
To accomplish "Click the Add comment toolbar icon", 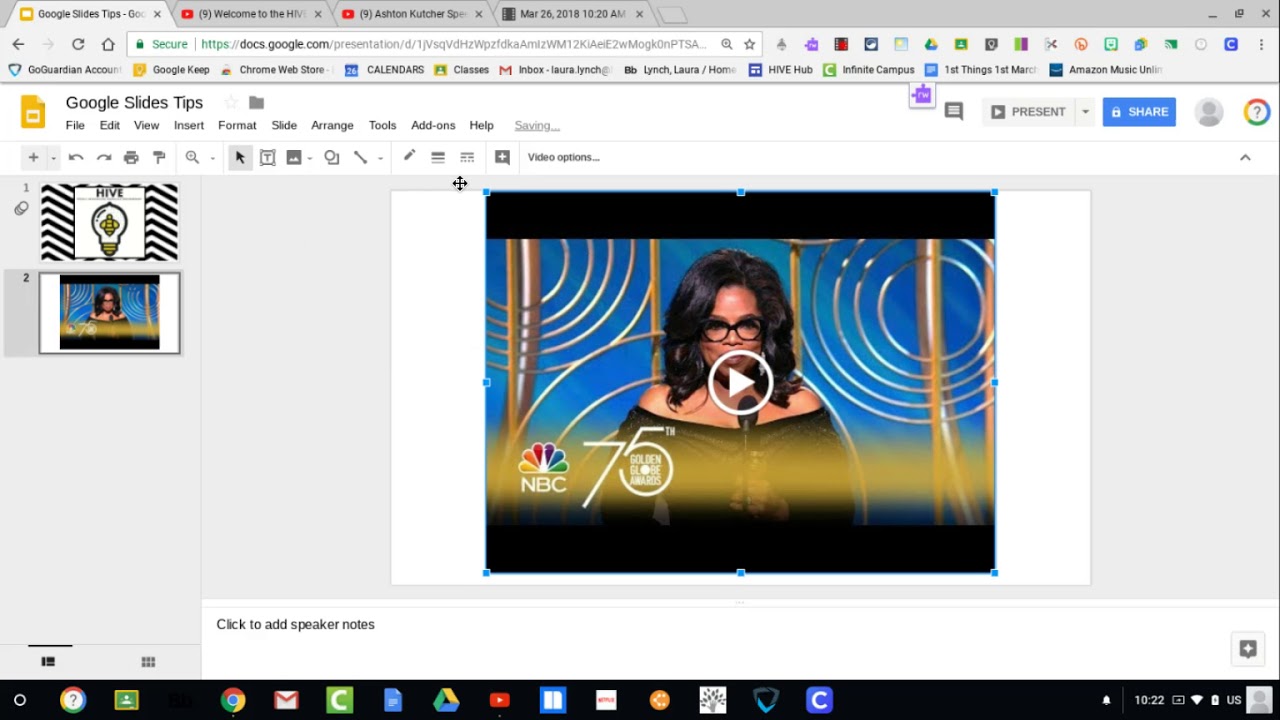I will tap(502, 157).
